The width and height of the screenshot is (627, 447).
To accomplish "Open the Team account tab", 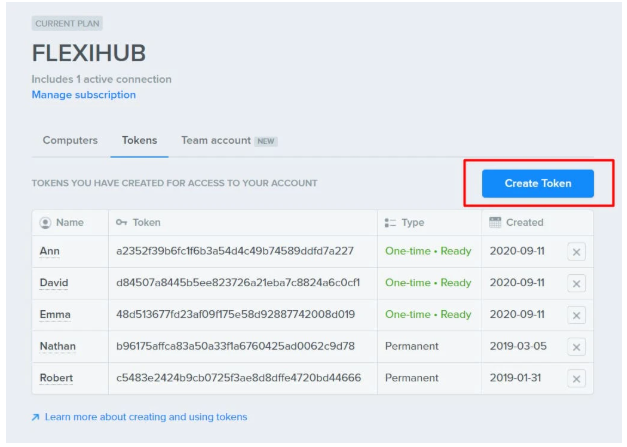I will coord(216,141).
